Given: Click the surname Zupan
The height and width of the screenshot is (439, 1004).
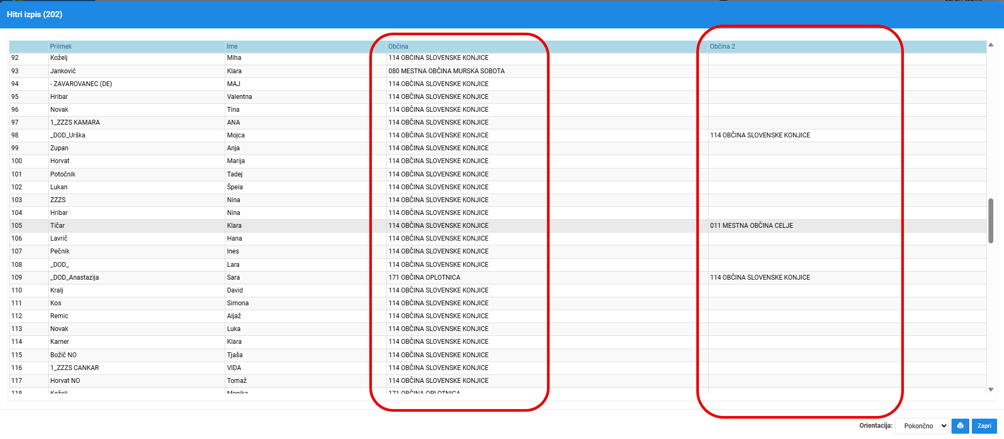Looking at the screenshot, I should 58,148.
